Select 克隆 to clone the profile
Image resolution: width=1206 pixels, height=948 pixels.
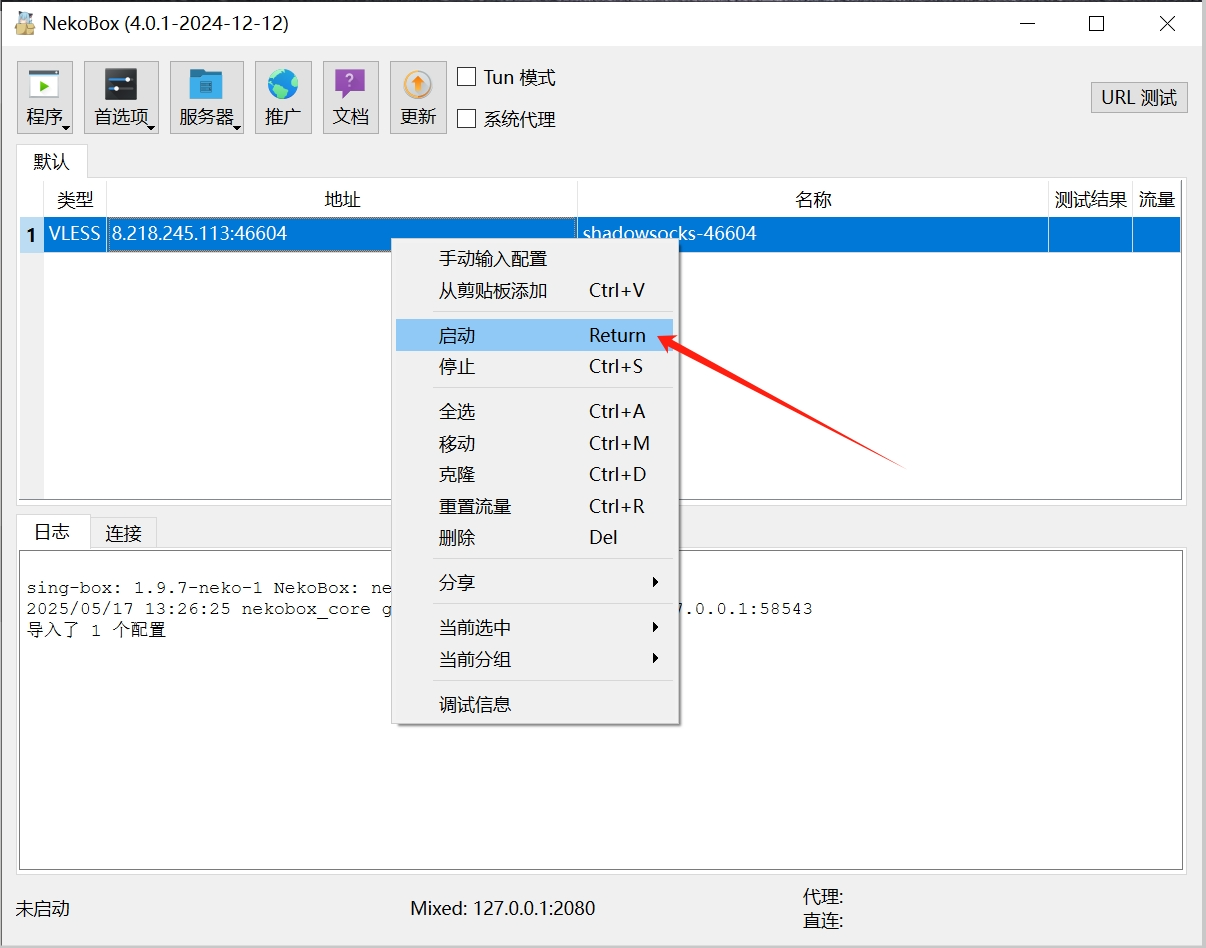click(535, 475)
